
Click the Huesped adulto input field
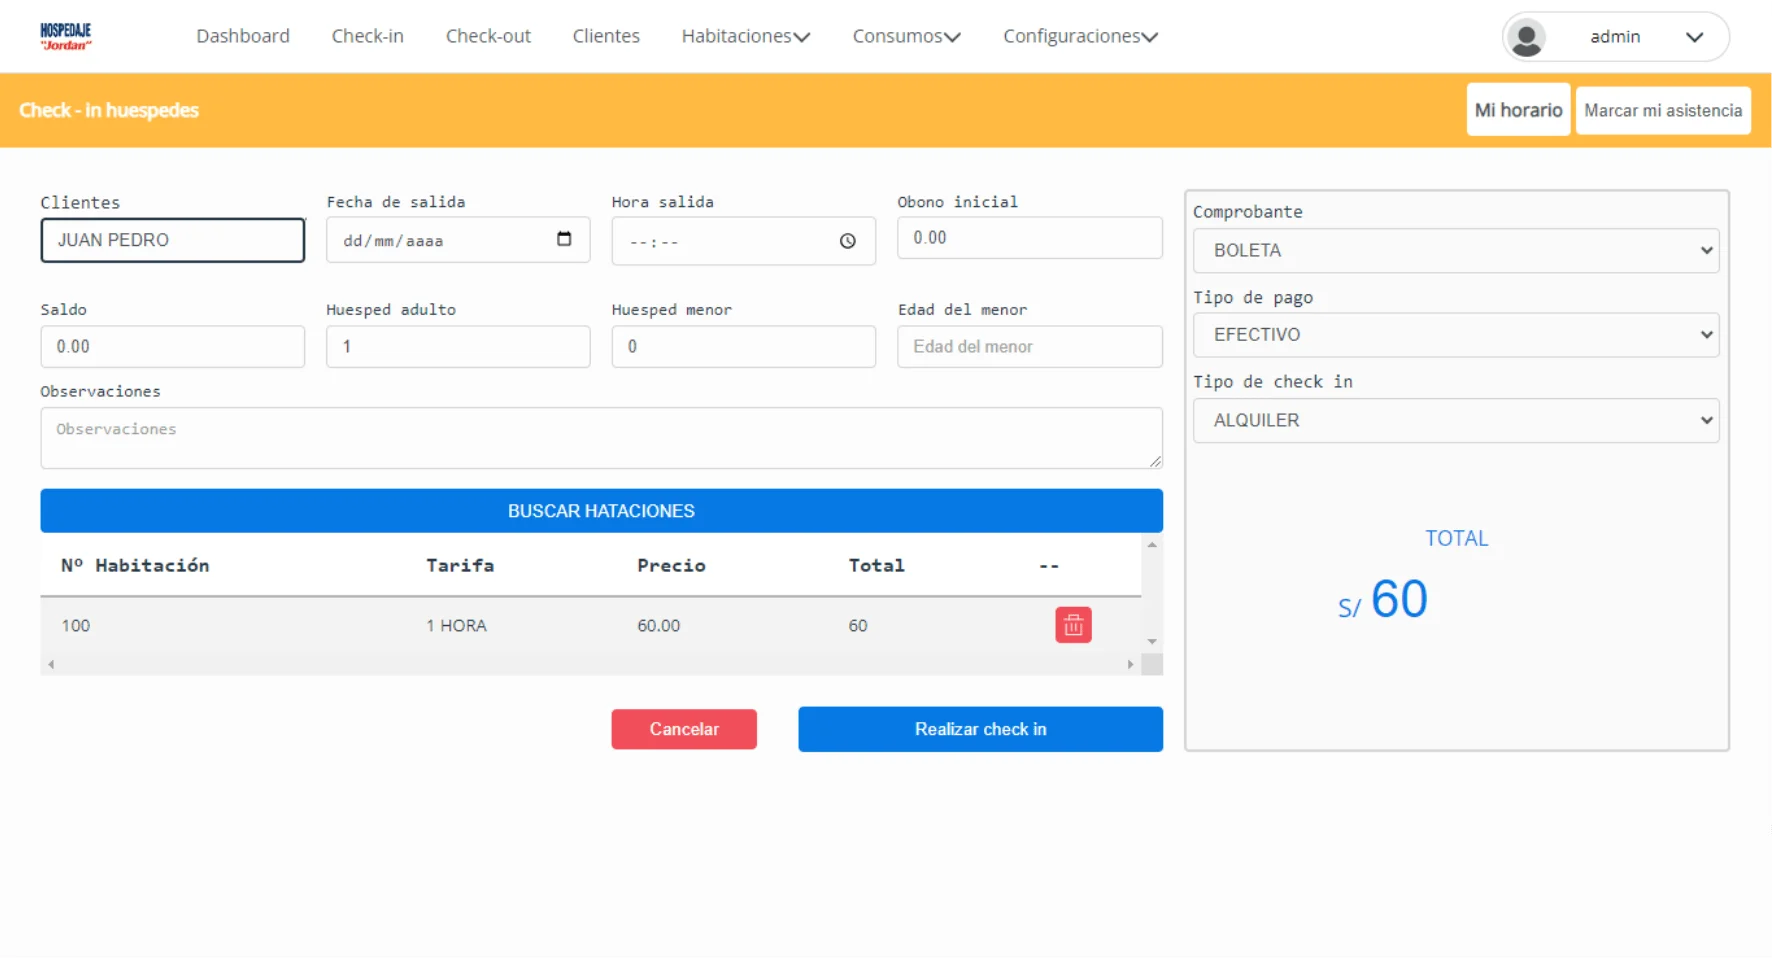point(458,346)
